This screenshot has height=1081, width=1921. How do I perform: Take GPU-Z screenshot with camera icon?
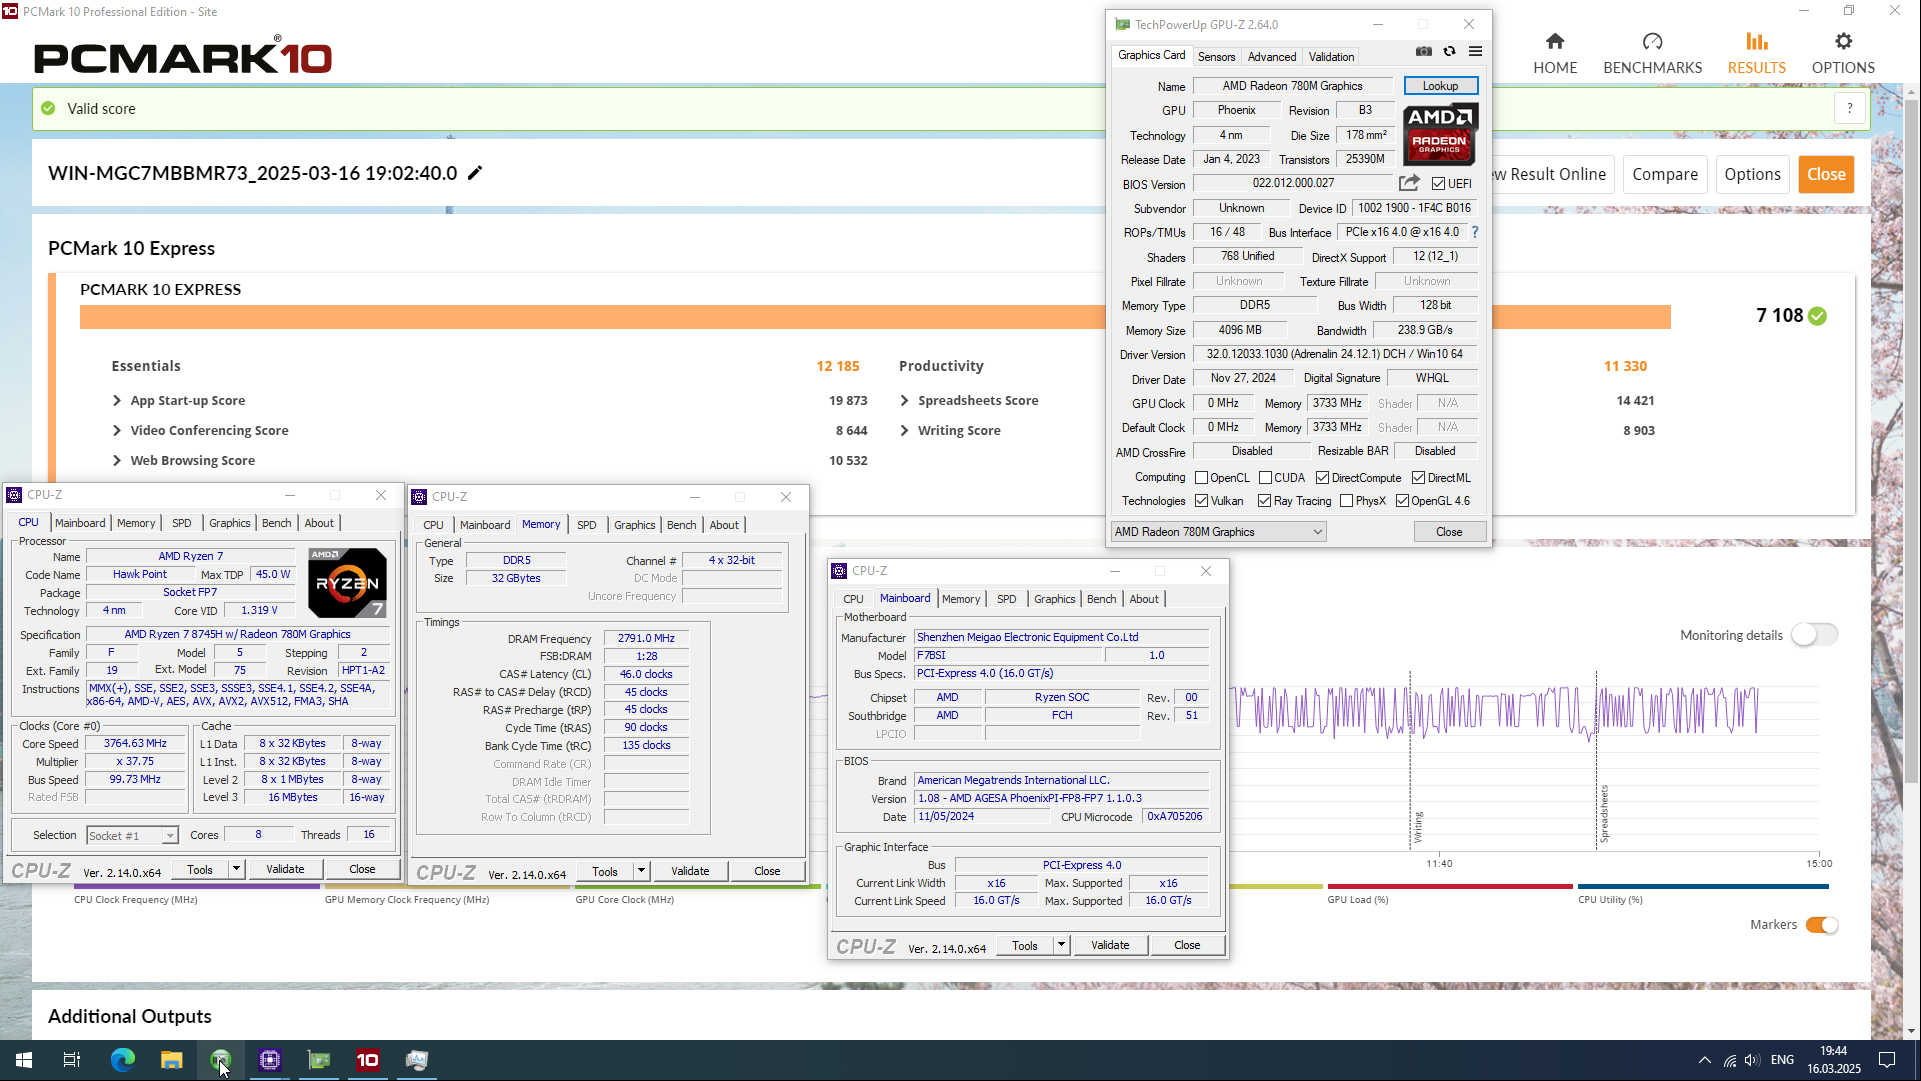point(1424,51)
